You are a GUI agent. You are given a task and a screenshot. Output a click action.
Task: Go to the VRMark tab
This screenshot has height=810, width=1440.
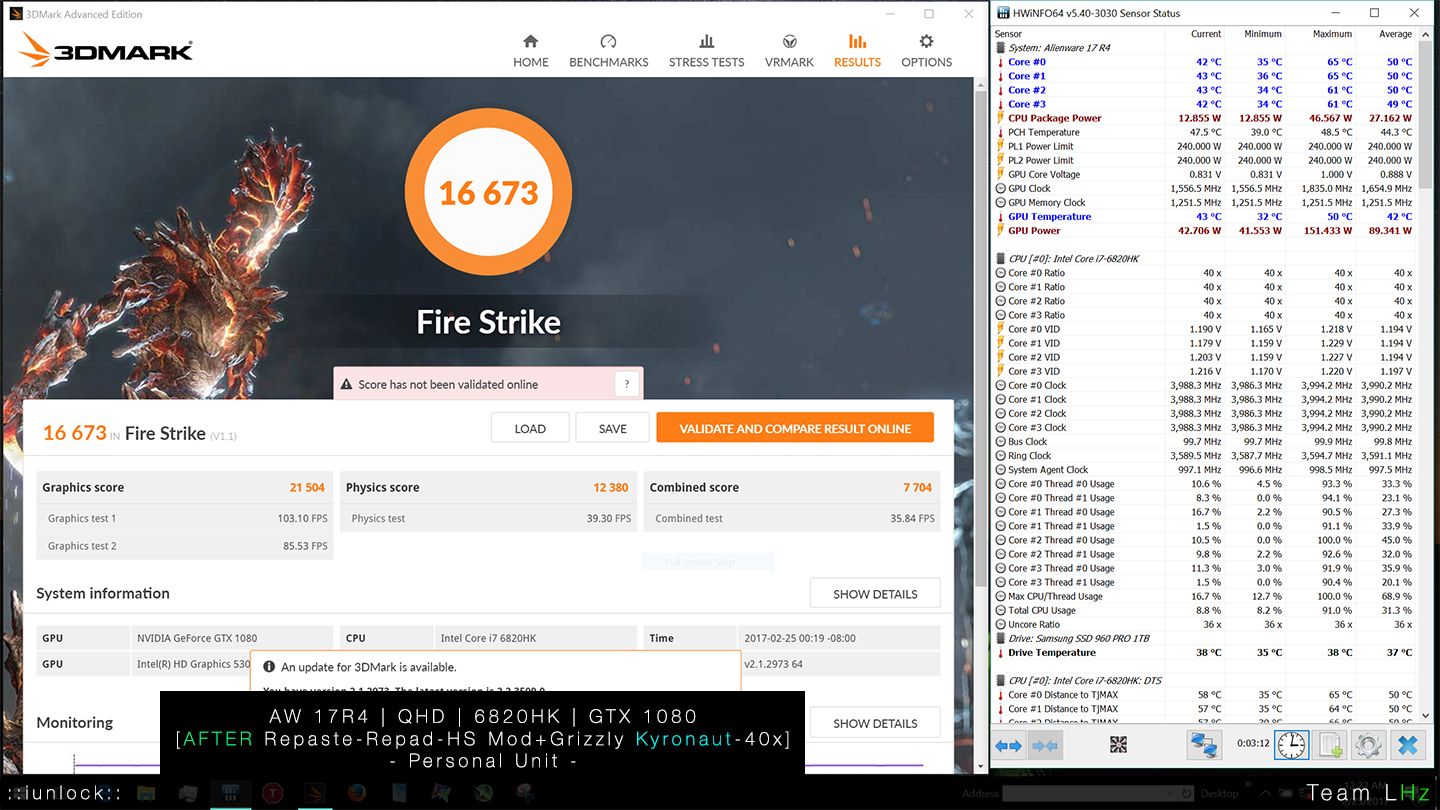[x=789, y=50]
